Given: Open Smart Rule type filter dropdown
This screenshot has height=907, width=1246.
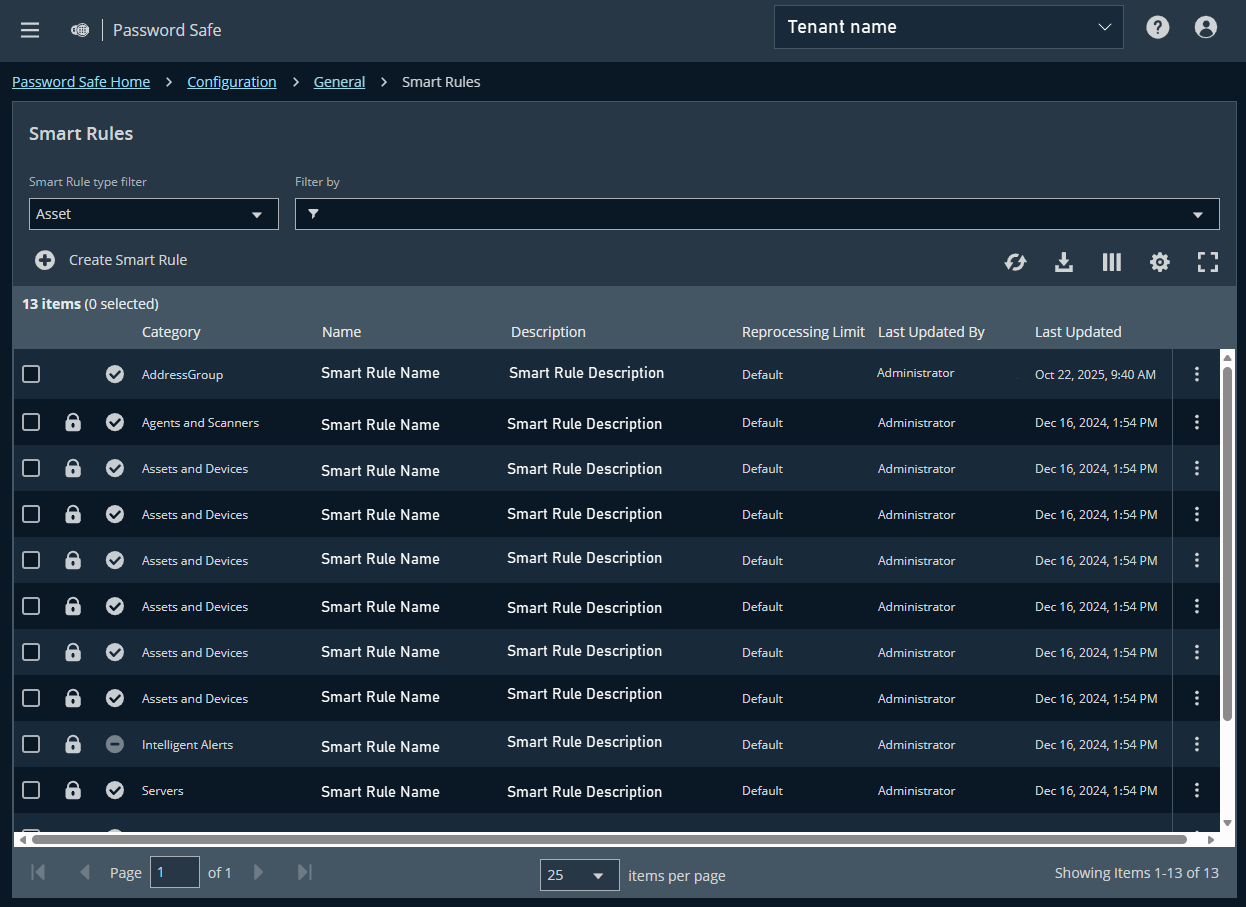Looking at the screenshot, I should coord(153,214).
